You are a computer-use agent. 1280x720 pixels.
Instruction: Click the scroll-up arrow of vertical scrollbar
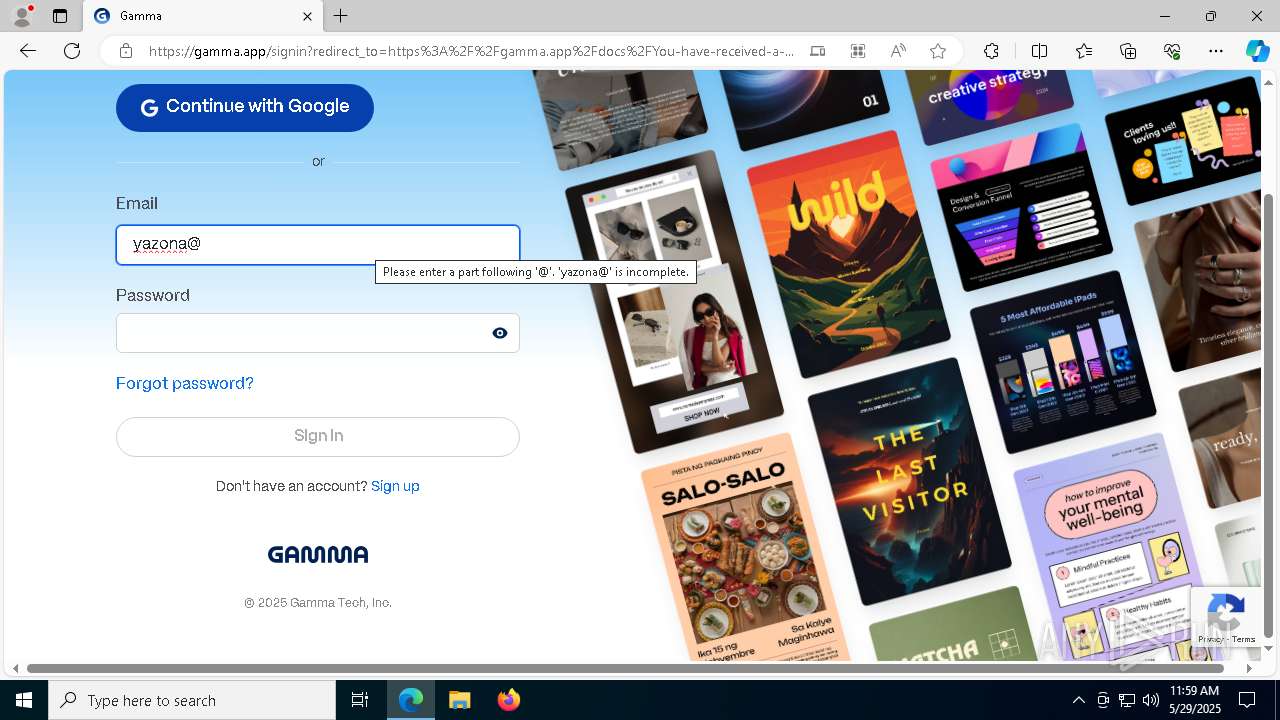point(1269,82)
